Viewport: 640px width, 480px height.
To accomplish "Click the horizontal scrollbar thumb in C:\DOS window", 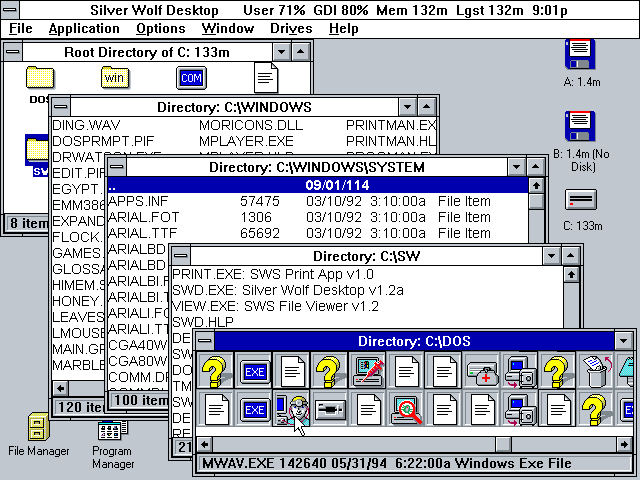I will point(504,444).
